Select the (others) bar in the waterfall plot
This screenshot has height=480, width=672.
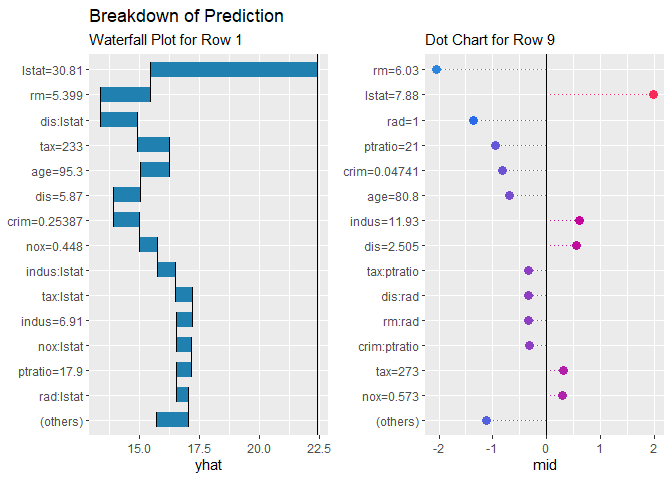[x=172, y=420]
